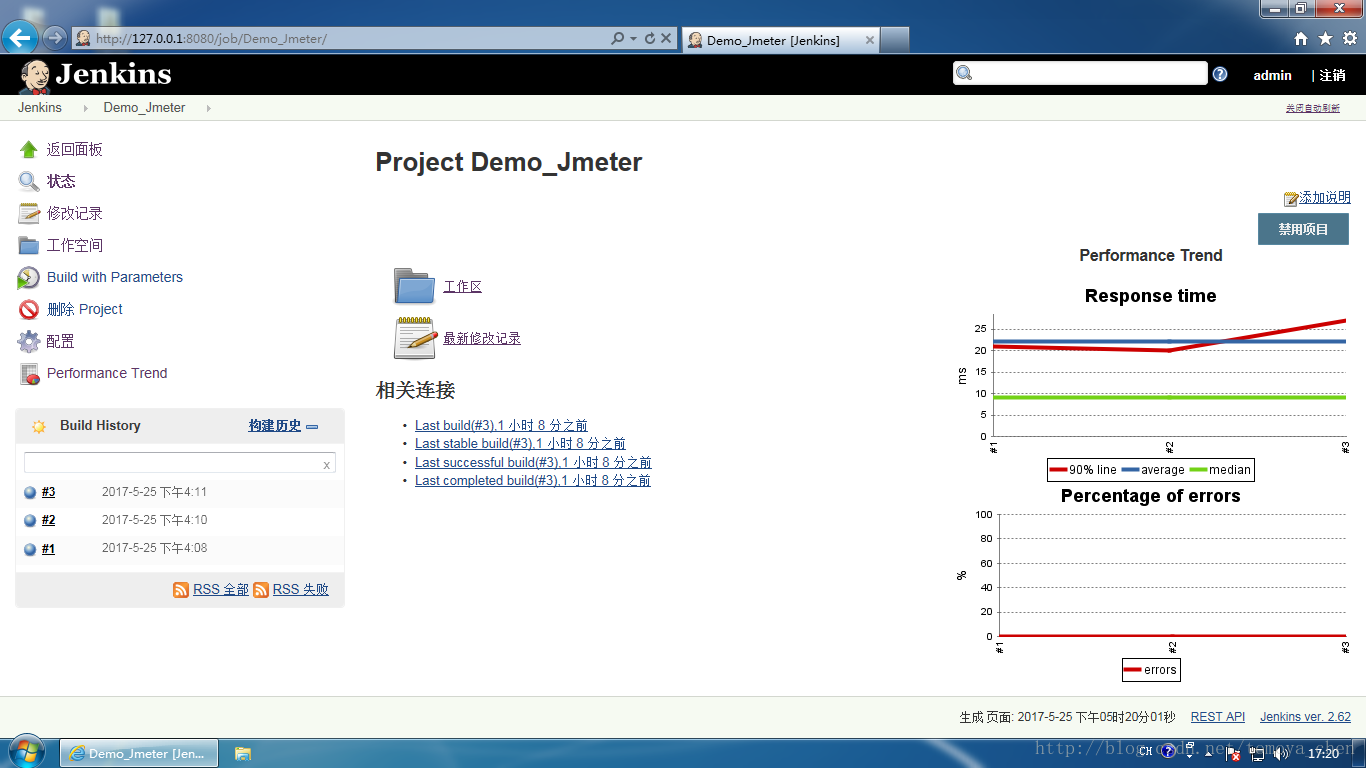The width and height of the screenshot is (1366, 768).
Task: Click the system tray volume icon
Action: pyautogui.click(x=1281, y=753)
